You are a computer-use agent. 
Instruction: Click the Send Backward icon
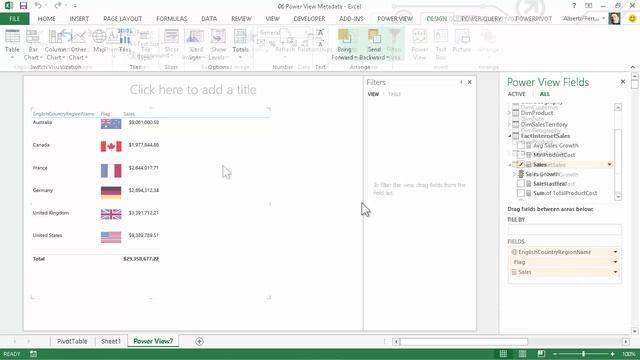[x=374, y=37]
